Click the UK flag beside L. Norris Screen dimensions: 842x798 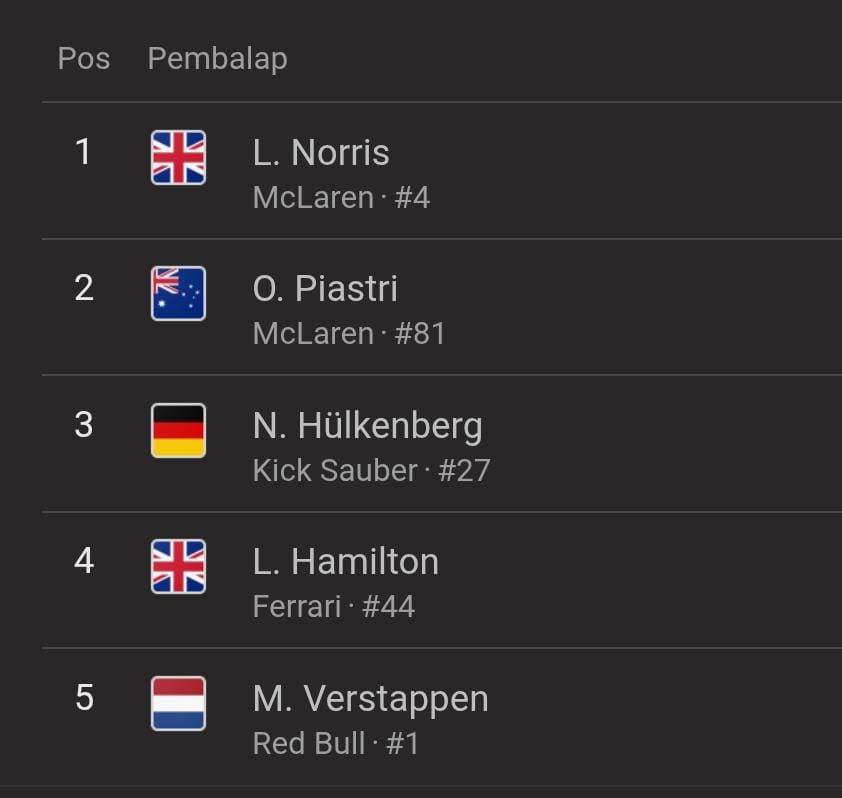click(178, 157)
